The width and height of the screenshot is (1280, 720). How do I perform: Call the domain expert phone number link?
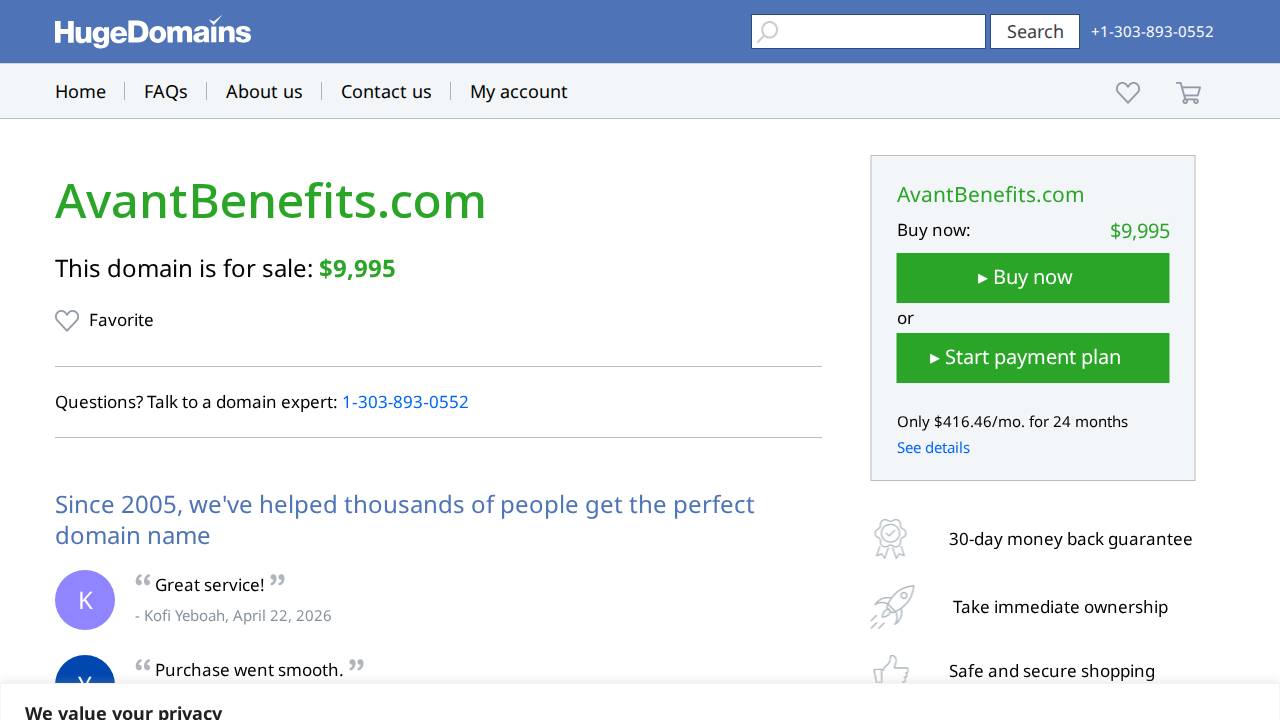pos(405,402)
